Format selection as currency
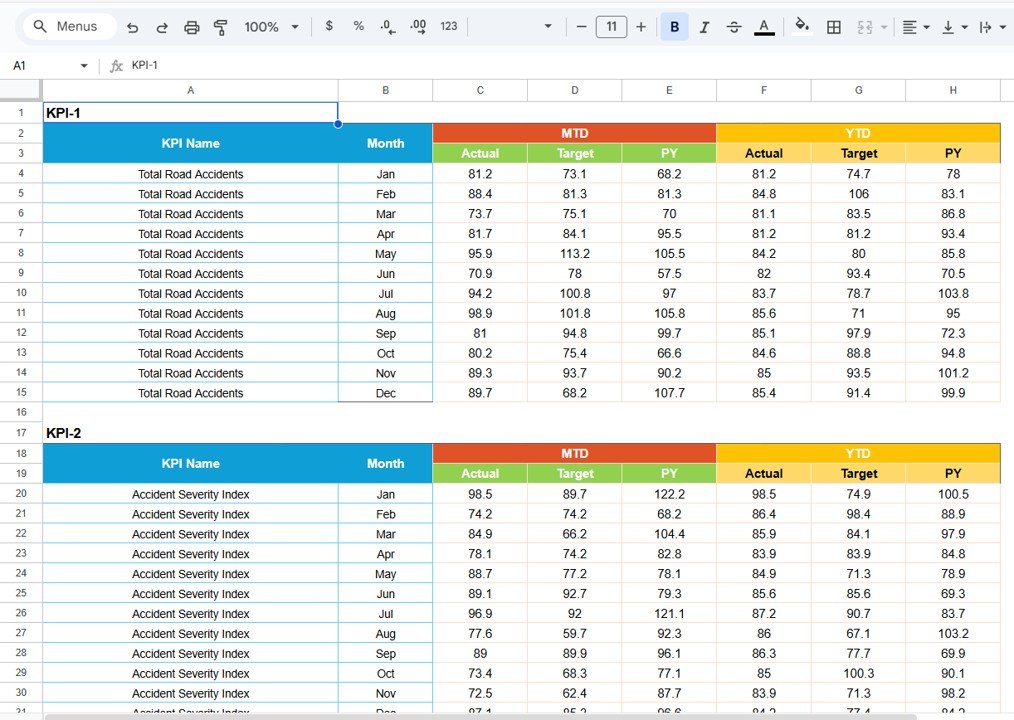 (x=329, y=27)
